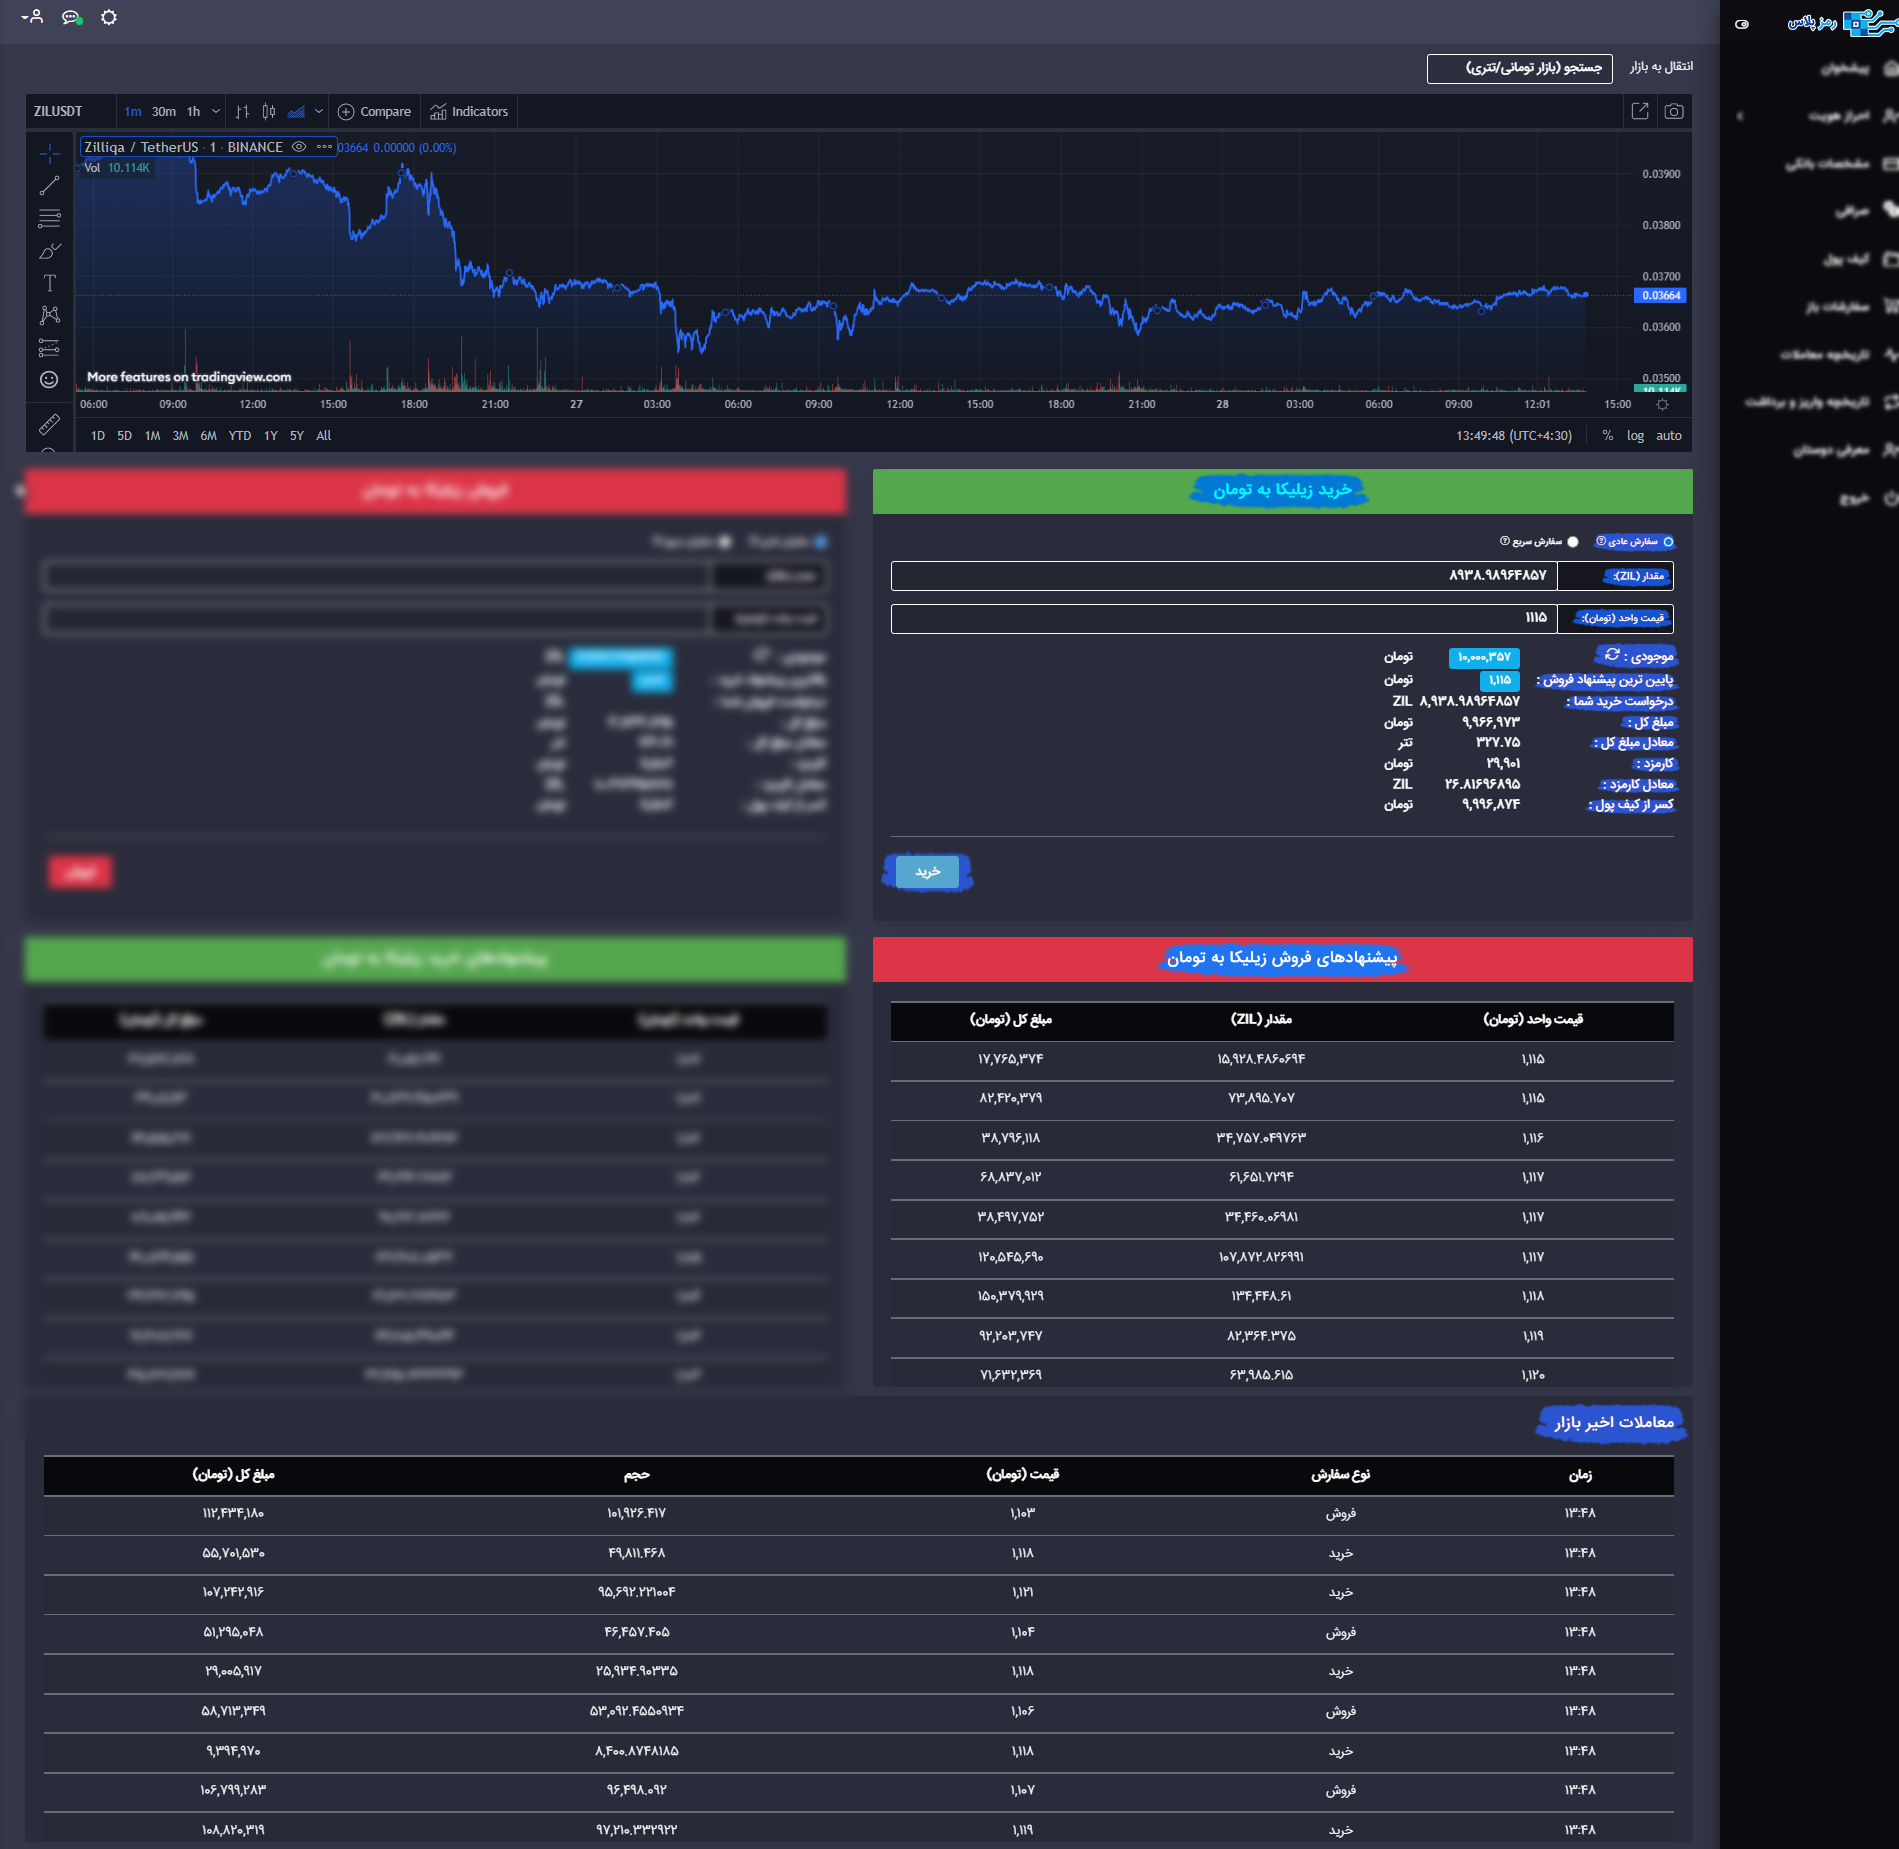This screenshot has width=1899, height=1849.
Task: Switch chart style to candles
Action: point(269,112)
